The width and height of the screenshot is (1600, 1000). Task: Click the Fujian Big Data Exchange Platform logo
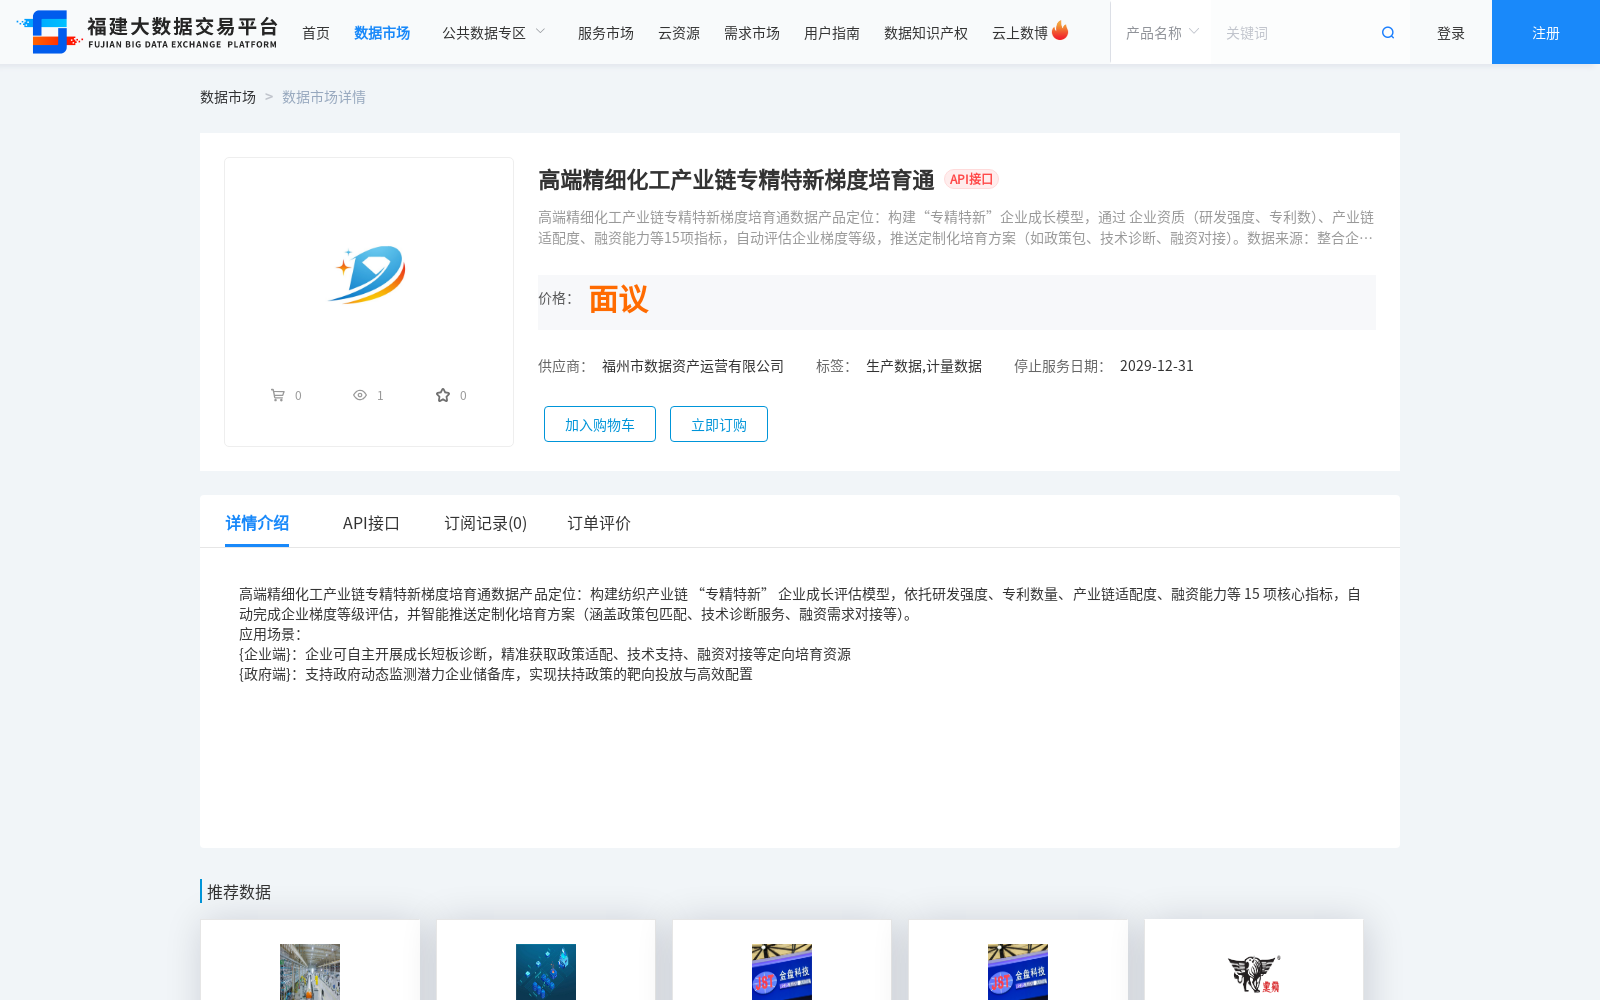(x=148, y=32)
